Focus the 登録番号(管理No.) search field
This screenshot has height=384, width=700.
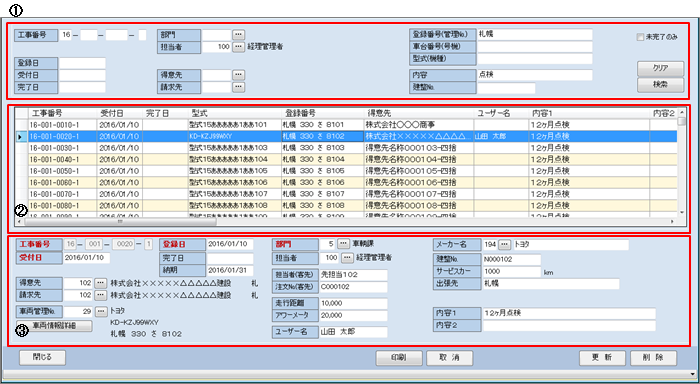pyautogui.click(x=535, y=34)
